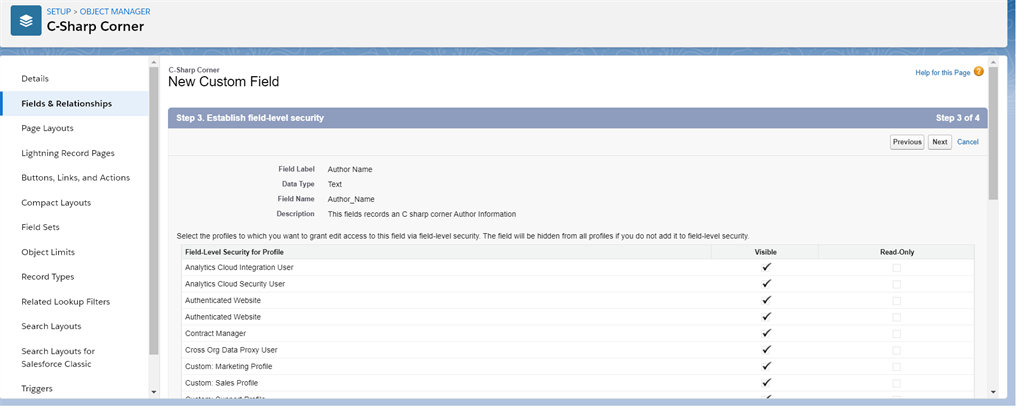Toggle Visible for Contract Manager
Screen dimensions: 1024x410
tap(767, 333)
